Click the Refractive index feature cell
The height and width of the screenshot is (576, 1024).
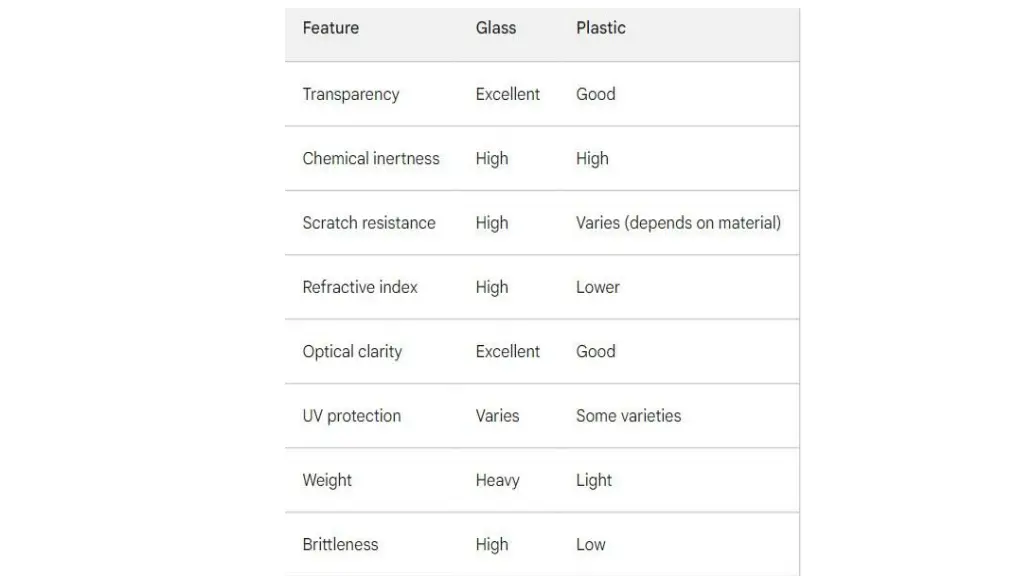click(x=360, y=287)
